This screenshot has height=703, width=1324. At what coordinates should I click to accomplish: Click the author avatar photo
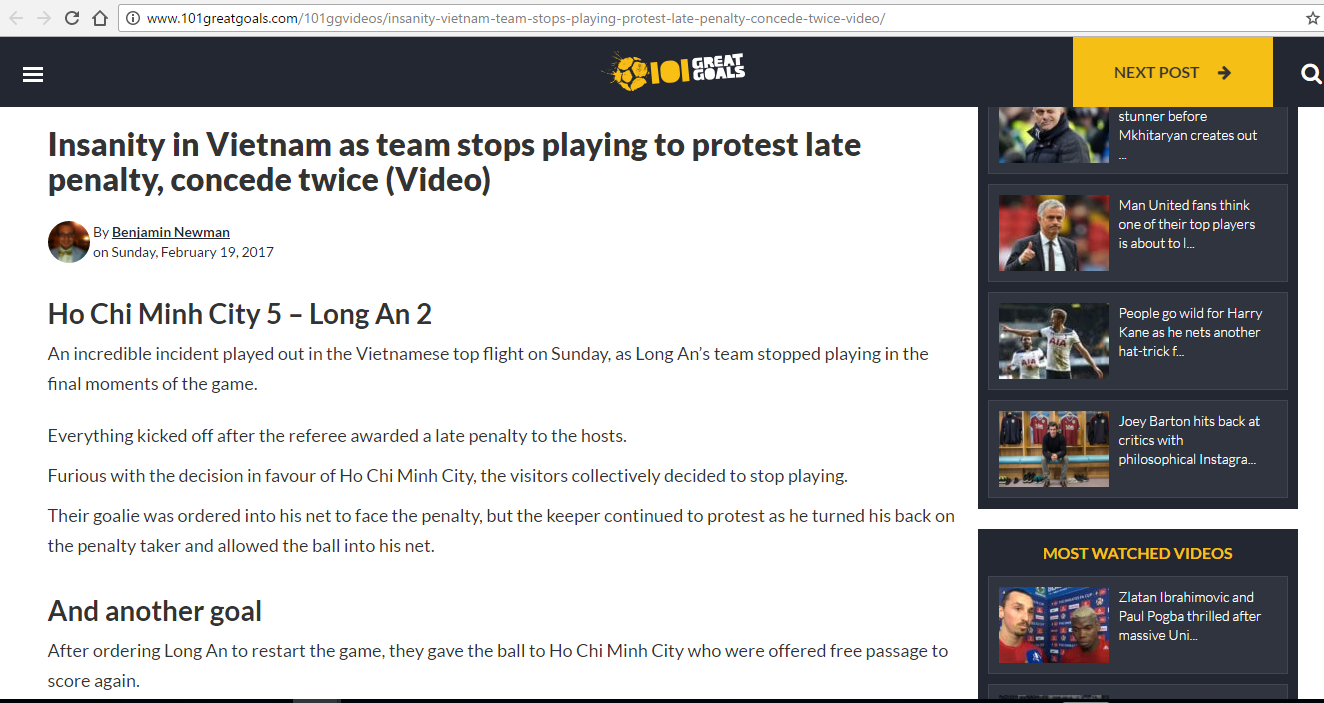click(69, 242)
